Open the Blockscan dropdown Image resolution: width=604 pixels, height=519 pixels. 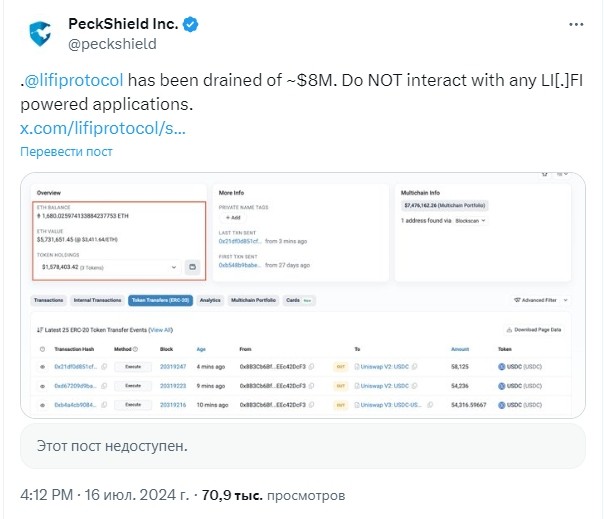tap(470, 221)
